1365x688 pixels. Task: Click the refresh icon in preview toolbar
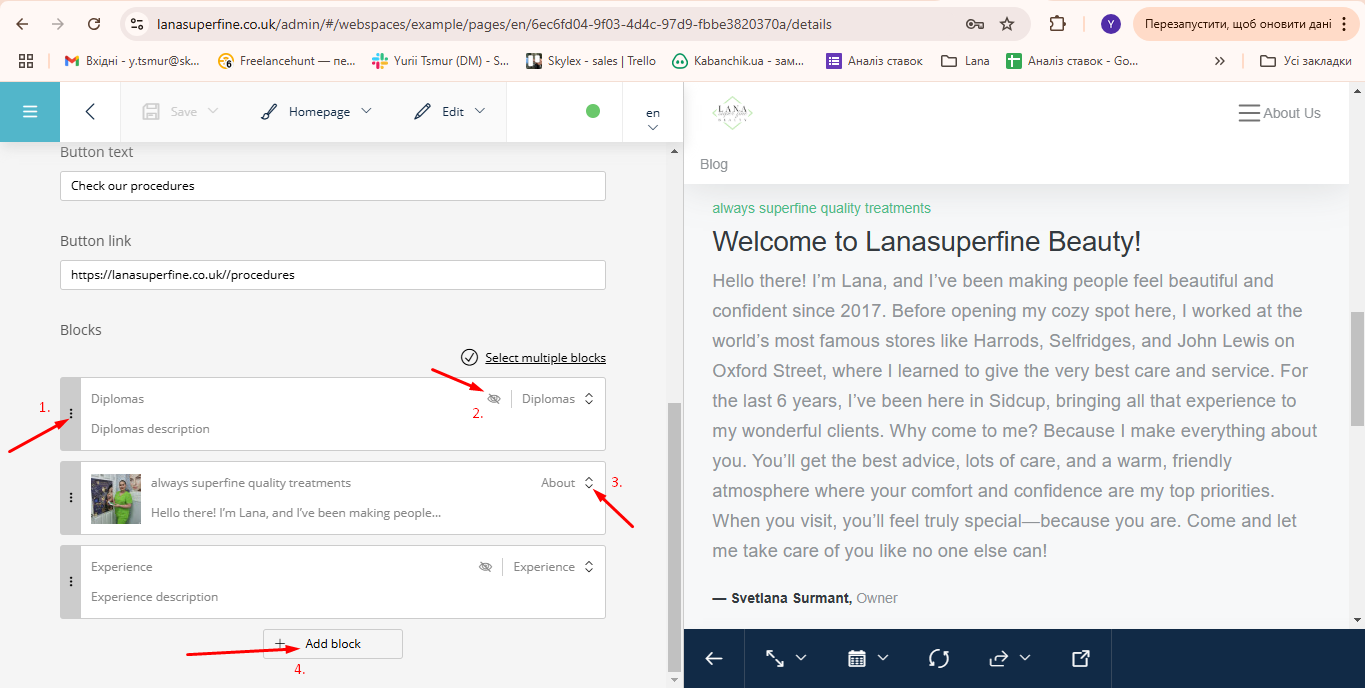click(x=938, y=658)
